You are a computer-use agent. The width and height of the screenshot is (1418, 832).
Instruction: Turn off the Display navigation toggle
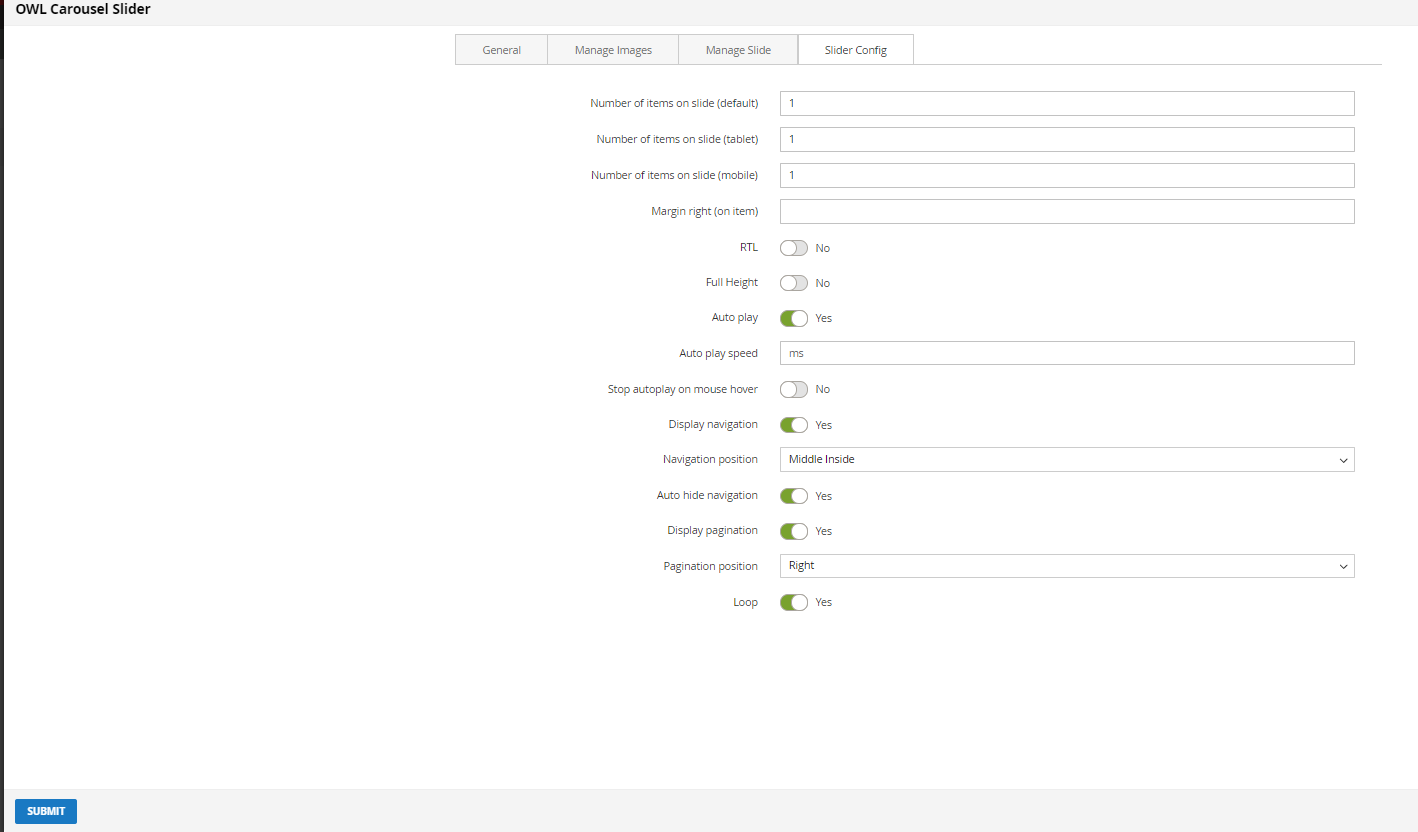(x=794, y=425)
